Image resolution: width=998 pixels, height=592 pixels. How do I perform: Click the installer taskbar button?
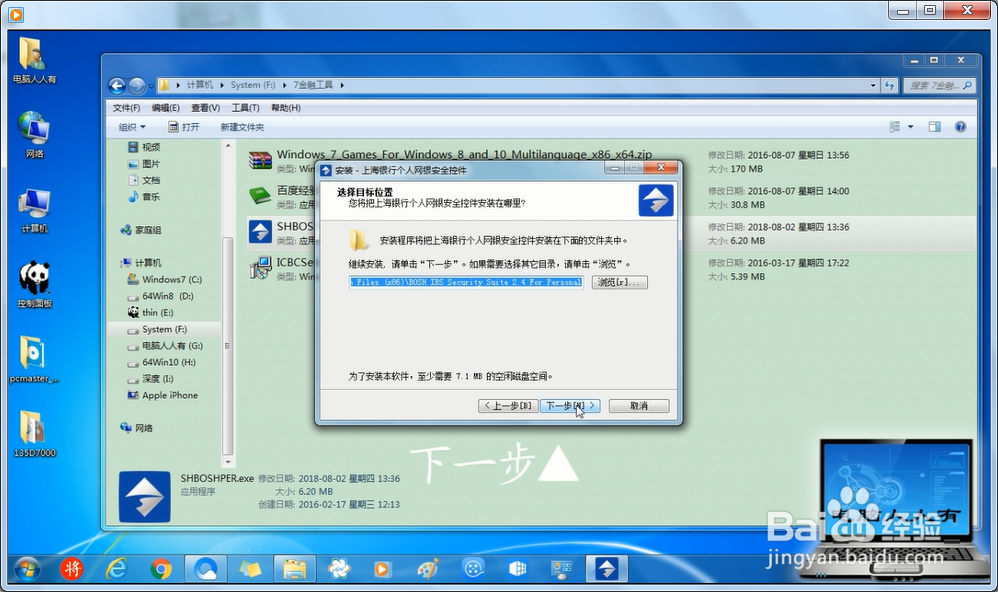(607, 568)
